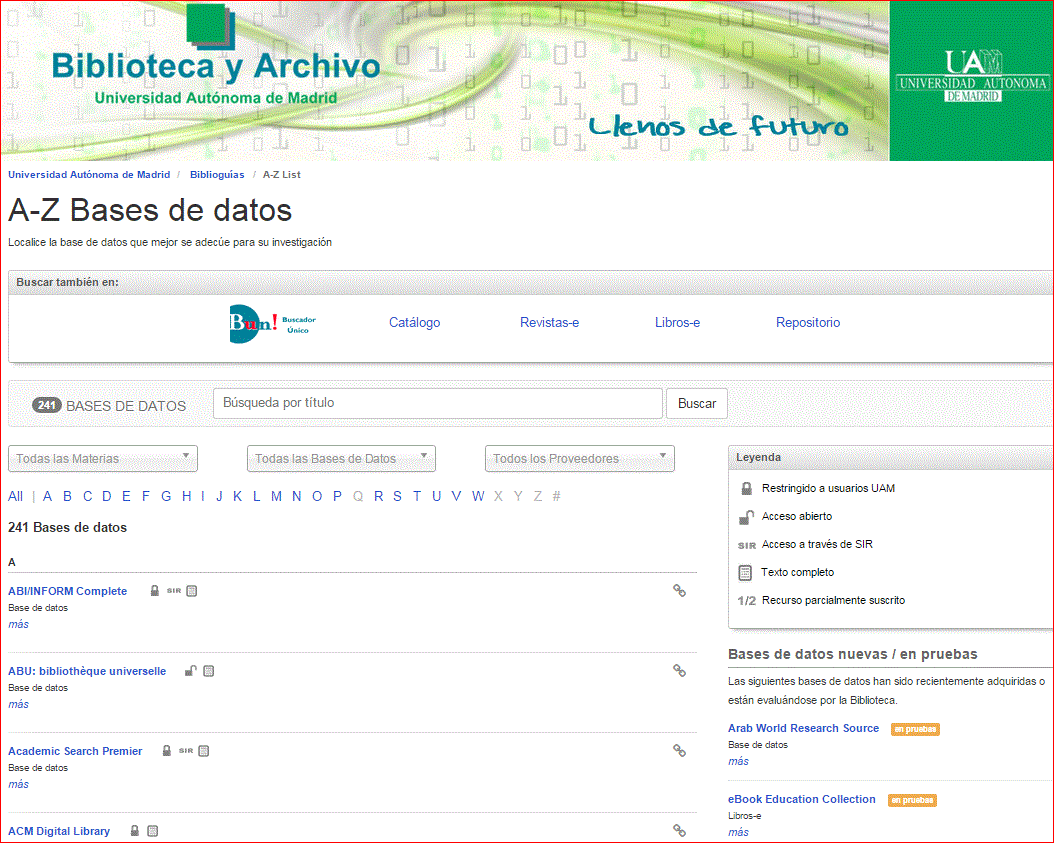The image size is (1054, 843).
Task: Click the legend Texto completo document icon
Action: [x=745, y=573]
